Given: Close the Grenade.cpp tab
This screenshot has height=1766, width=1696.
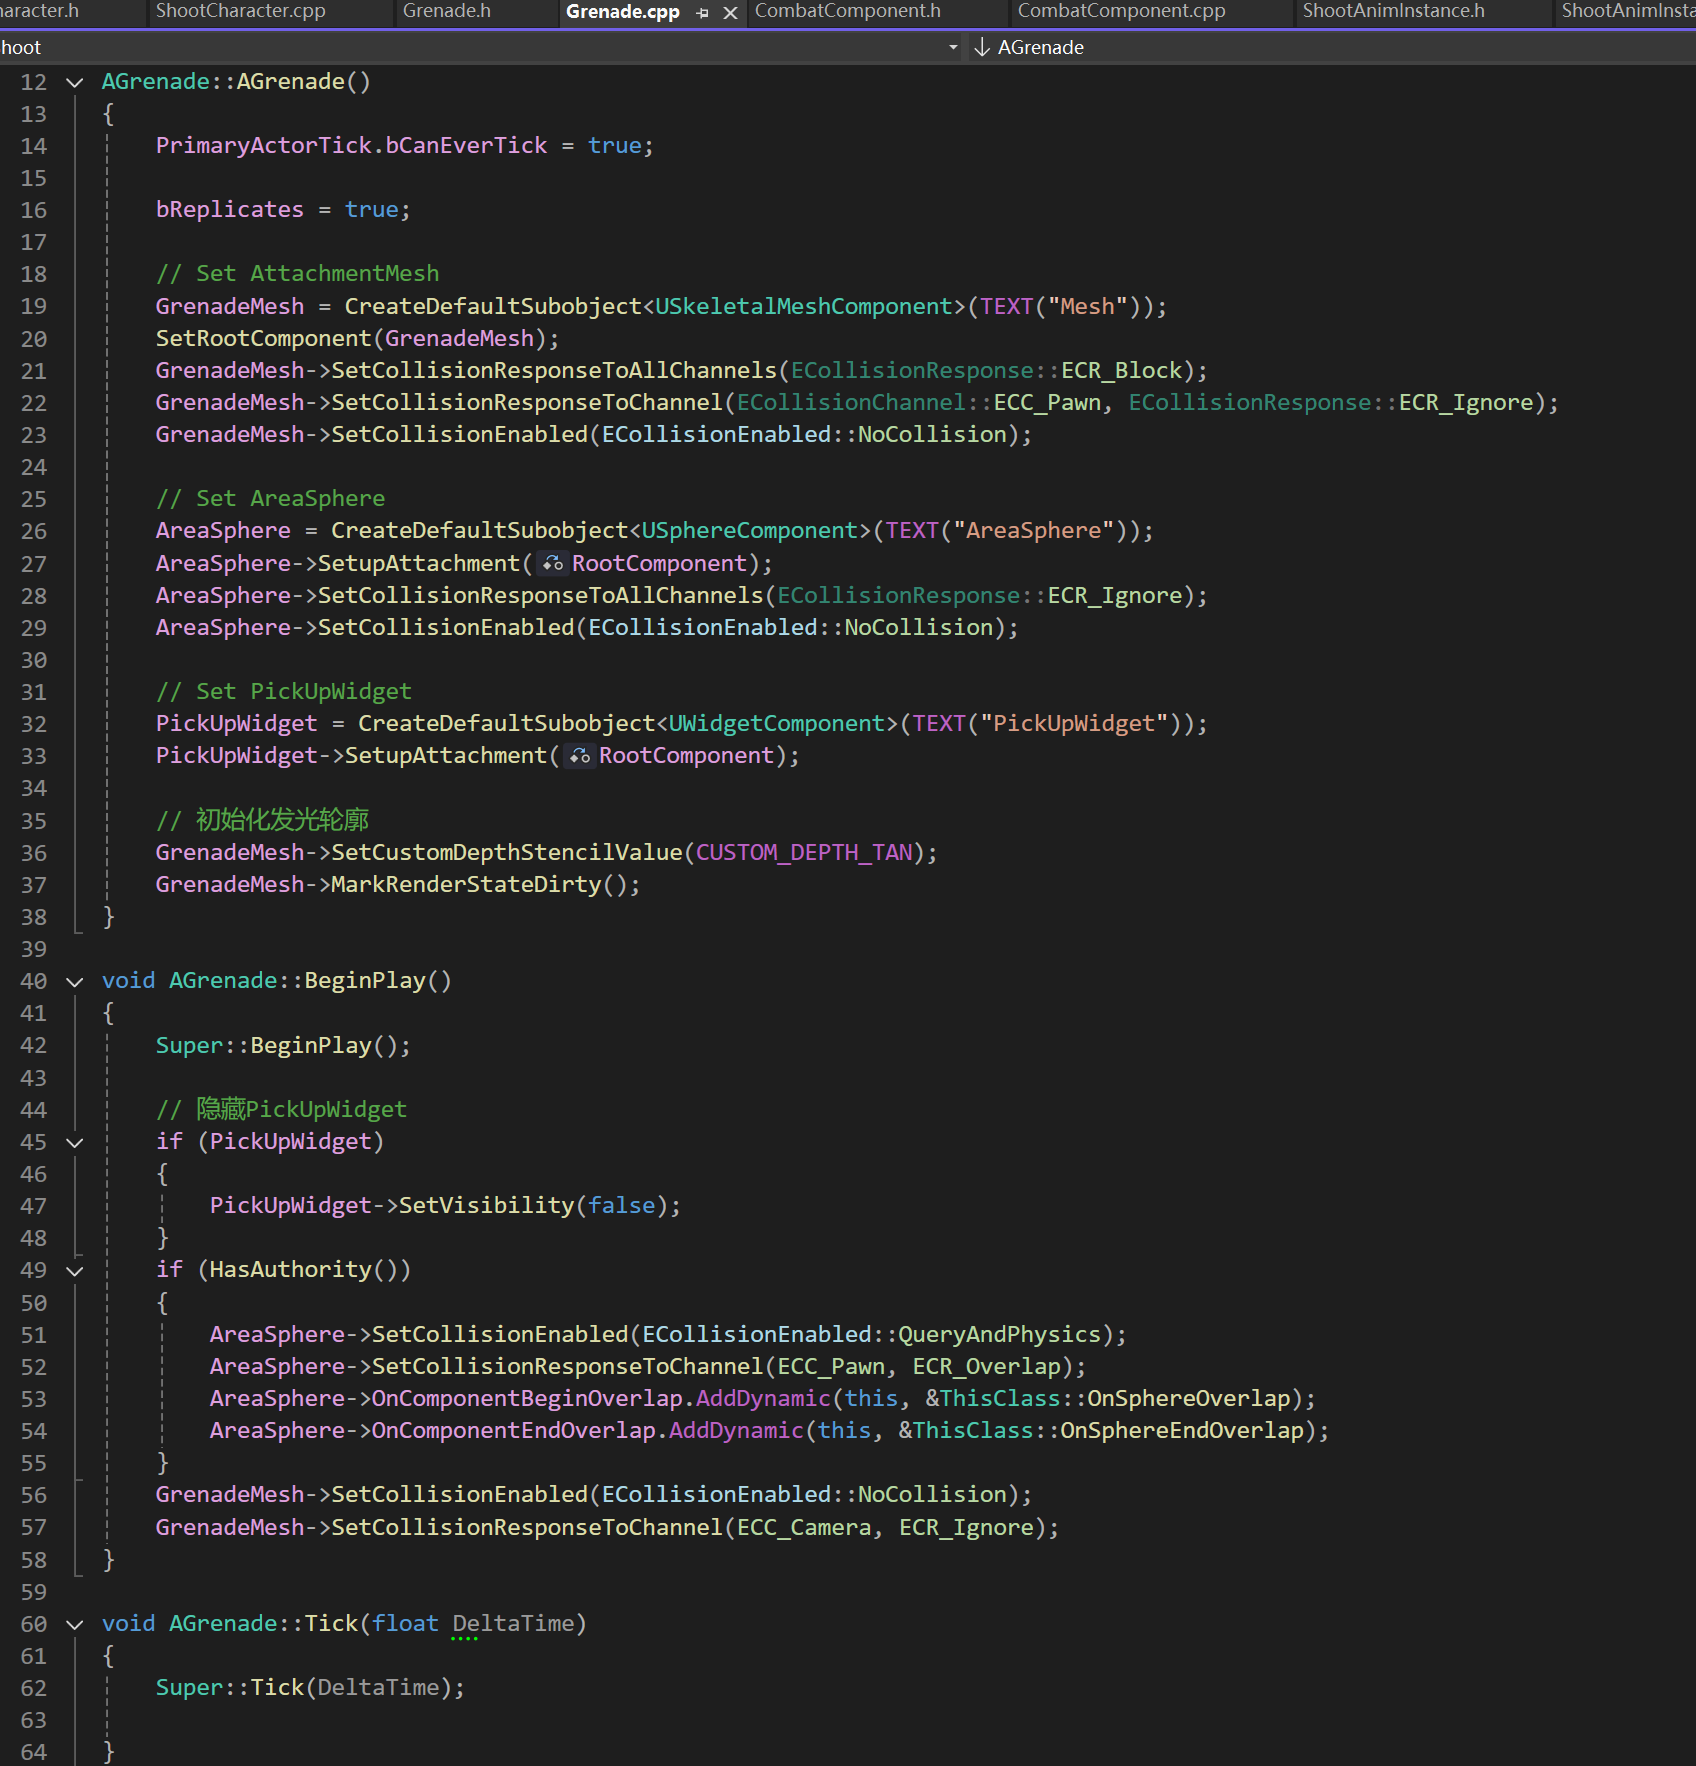Looking at the screenshot, I should click(731, 13).
